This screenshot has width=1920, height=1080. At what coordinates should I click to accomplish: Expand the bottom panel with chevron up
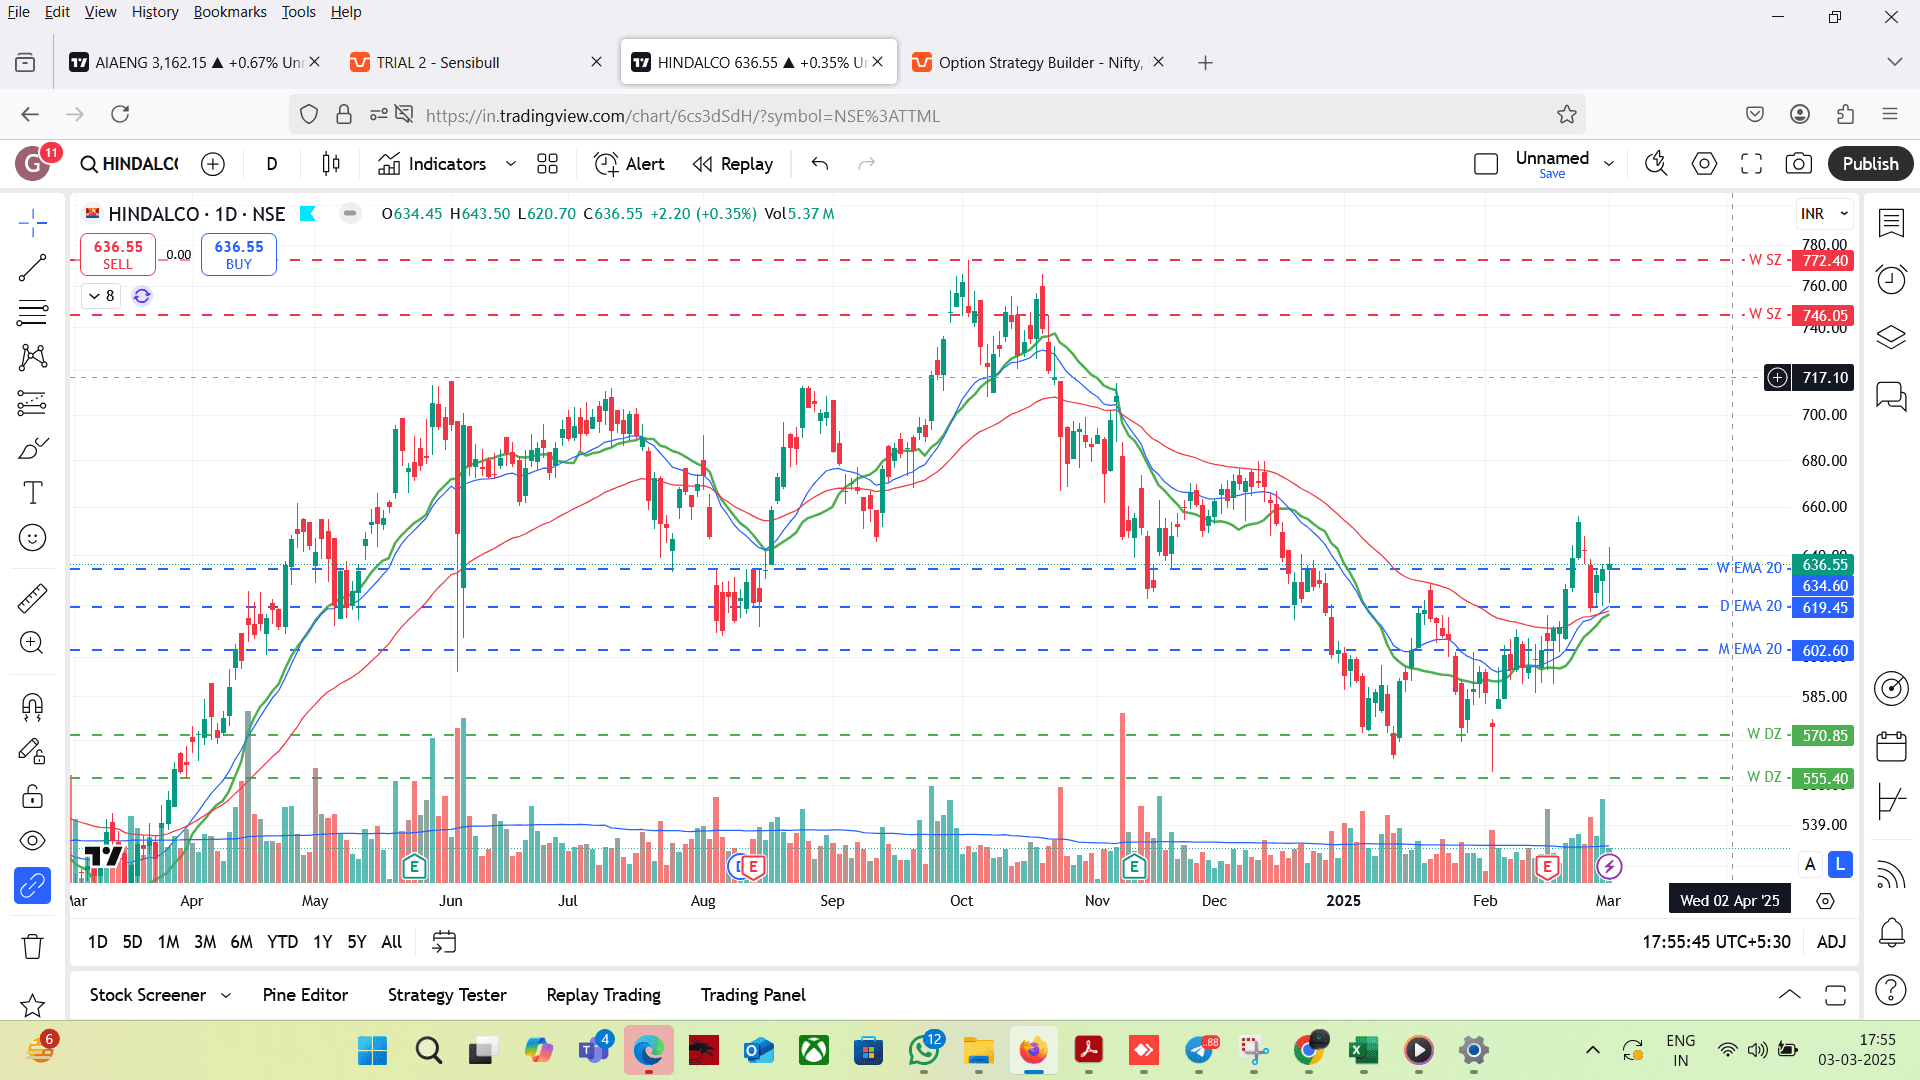(x=1790, y=995)
